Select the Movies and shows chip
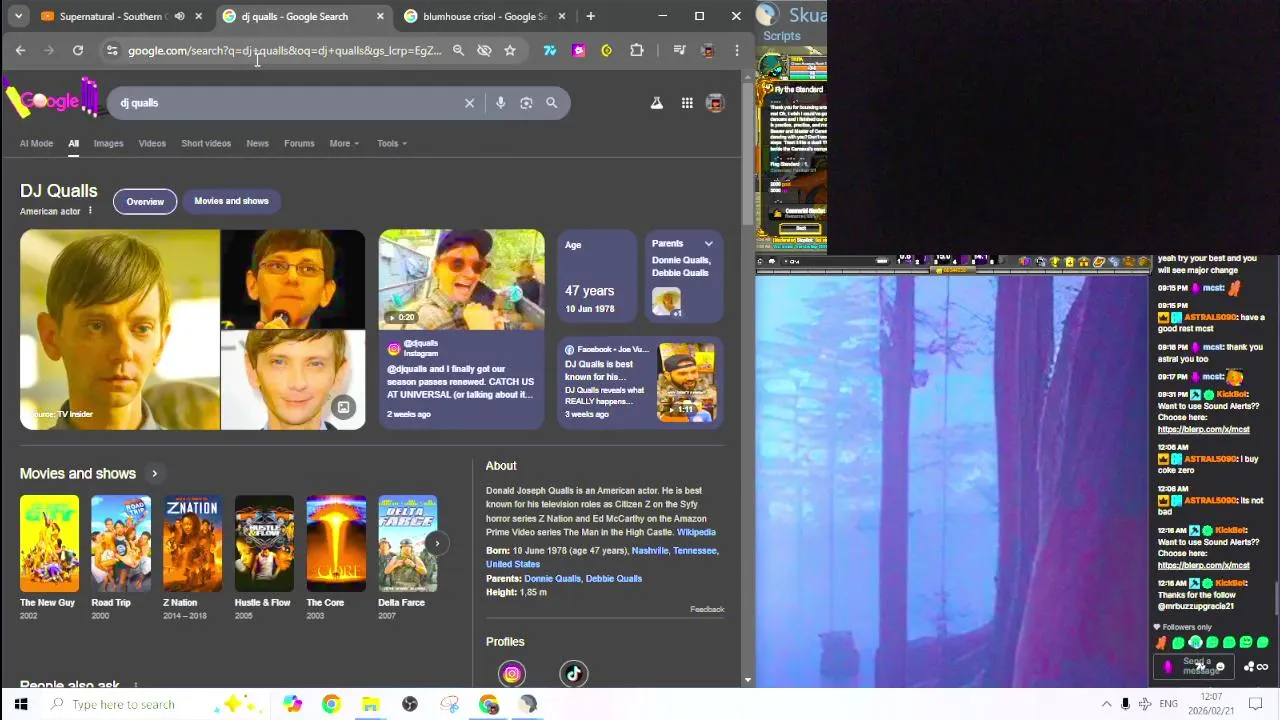1280x720 pixels. [x=231, y=201]
